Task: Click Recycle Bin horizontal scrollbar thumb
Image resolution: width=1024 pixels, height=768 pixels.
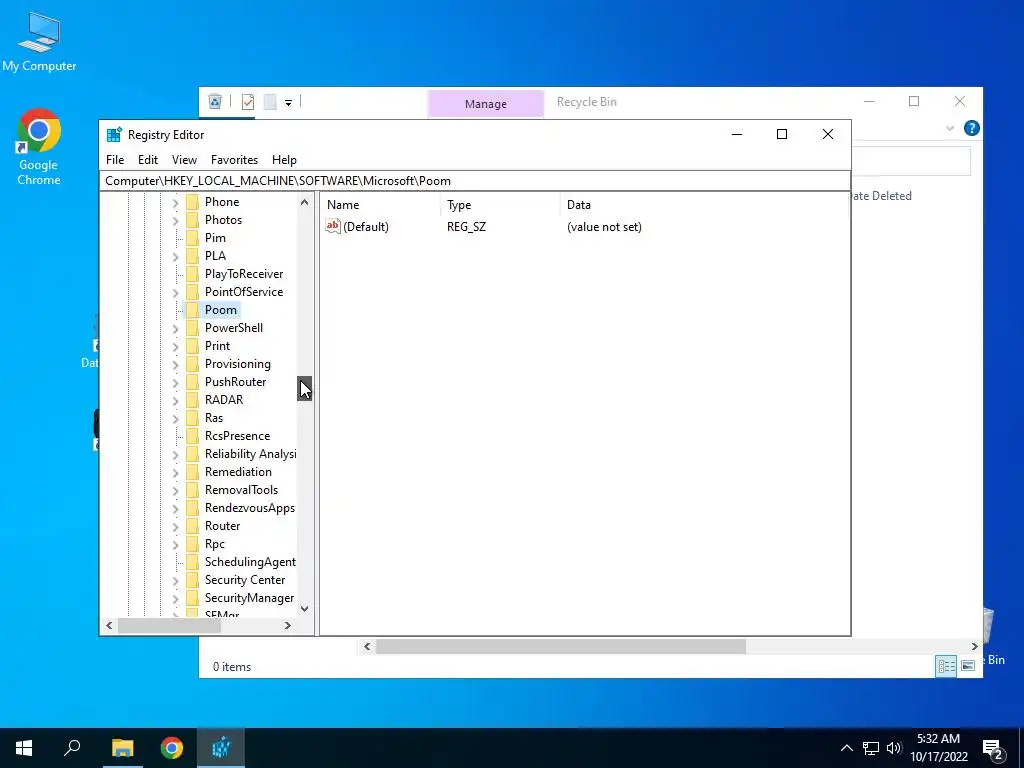Action: (560, 647)
